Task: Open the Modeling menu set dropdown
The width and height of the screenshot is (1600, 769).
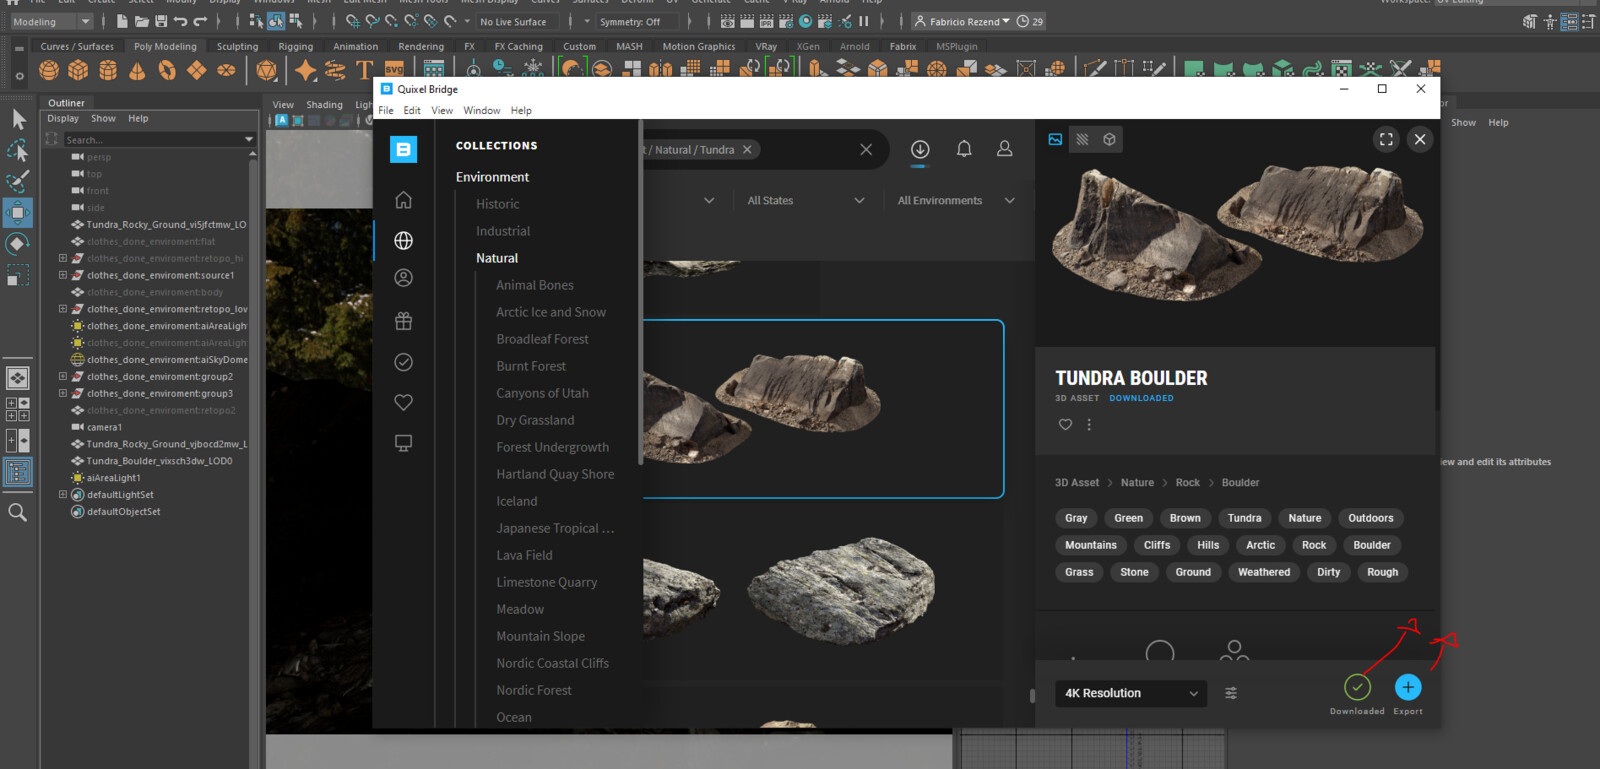Action: pyautogui.click(x=51, y=22)
